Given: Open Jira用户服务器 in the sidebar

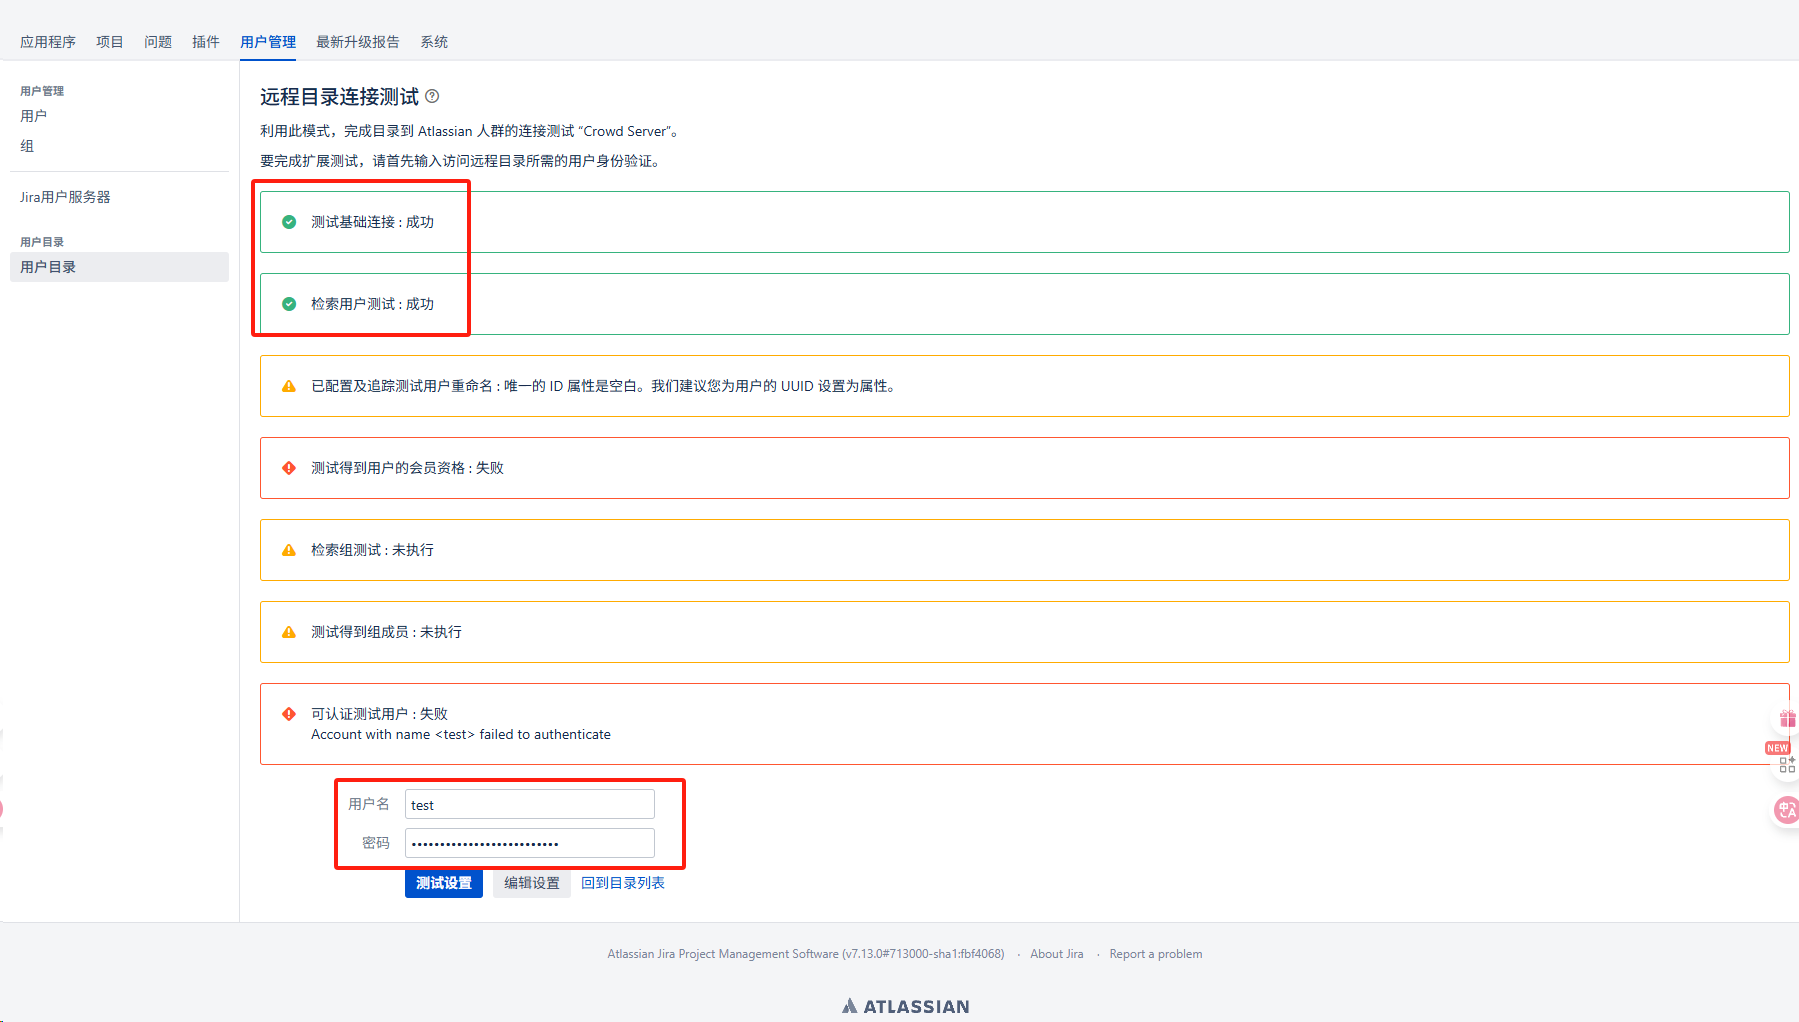Looking at the screenshot, I should point(65,197).
